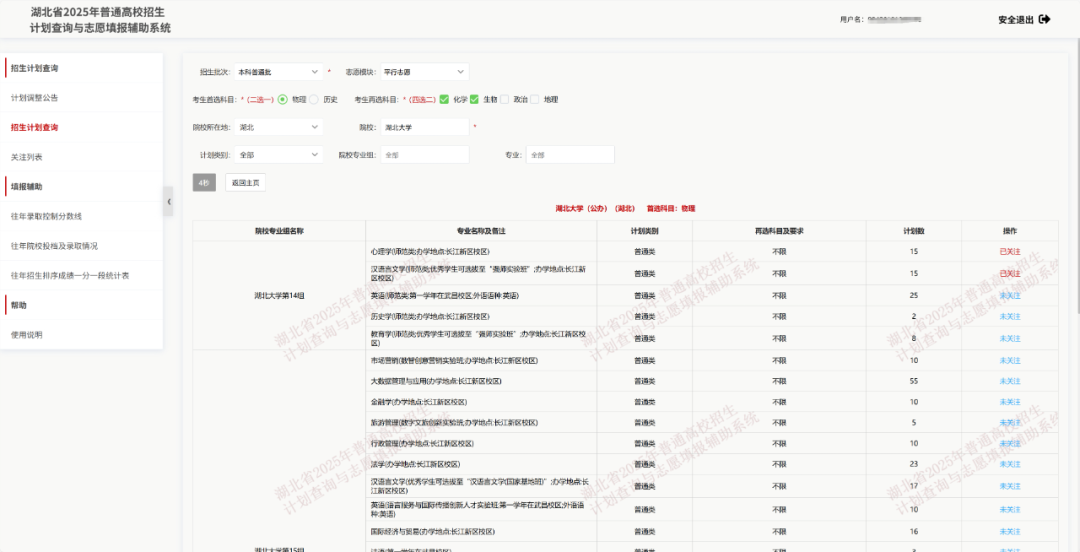Image resolution: width=1080 pixels, height=552 pixels.
Task: Click the plan count 23 cell
Action: click(913, 464)
